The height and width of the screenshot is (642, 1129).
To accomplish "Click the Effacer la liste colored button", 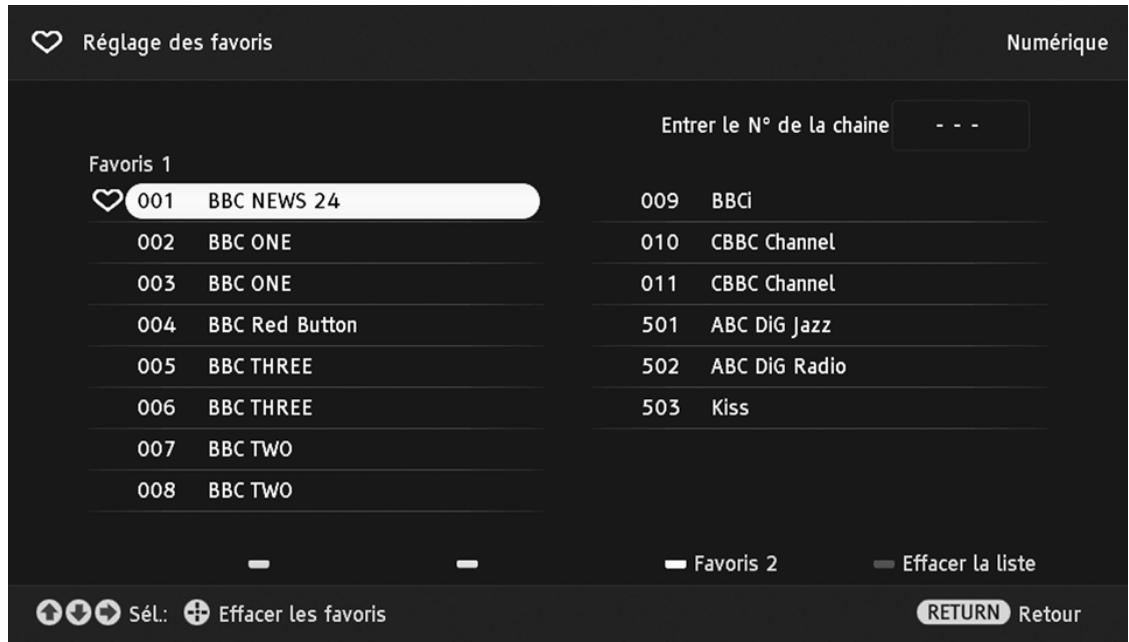I will pyautogui.click(x=883, y=564).
